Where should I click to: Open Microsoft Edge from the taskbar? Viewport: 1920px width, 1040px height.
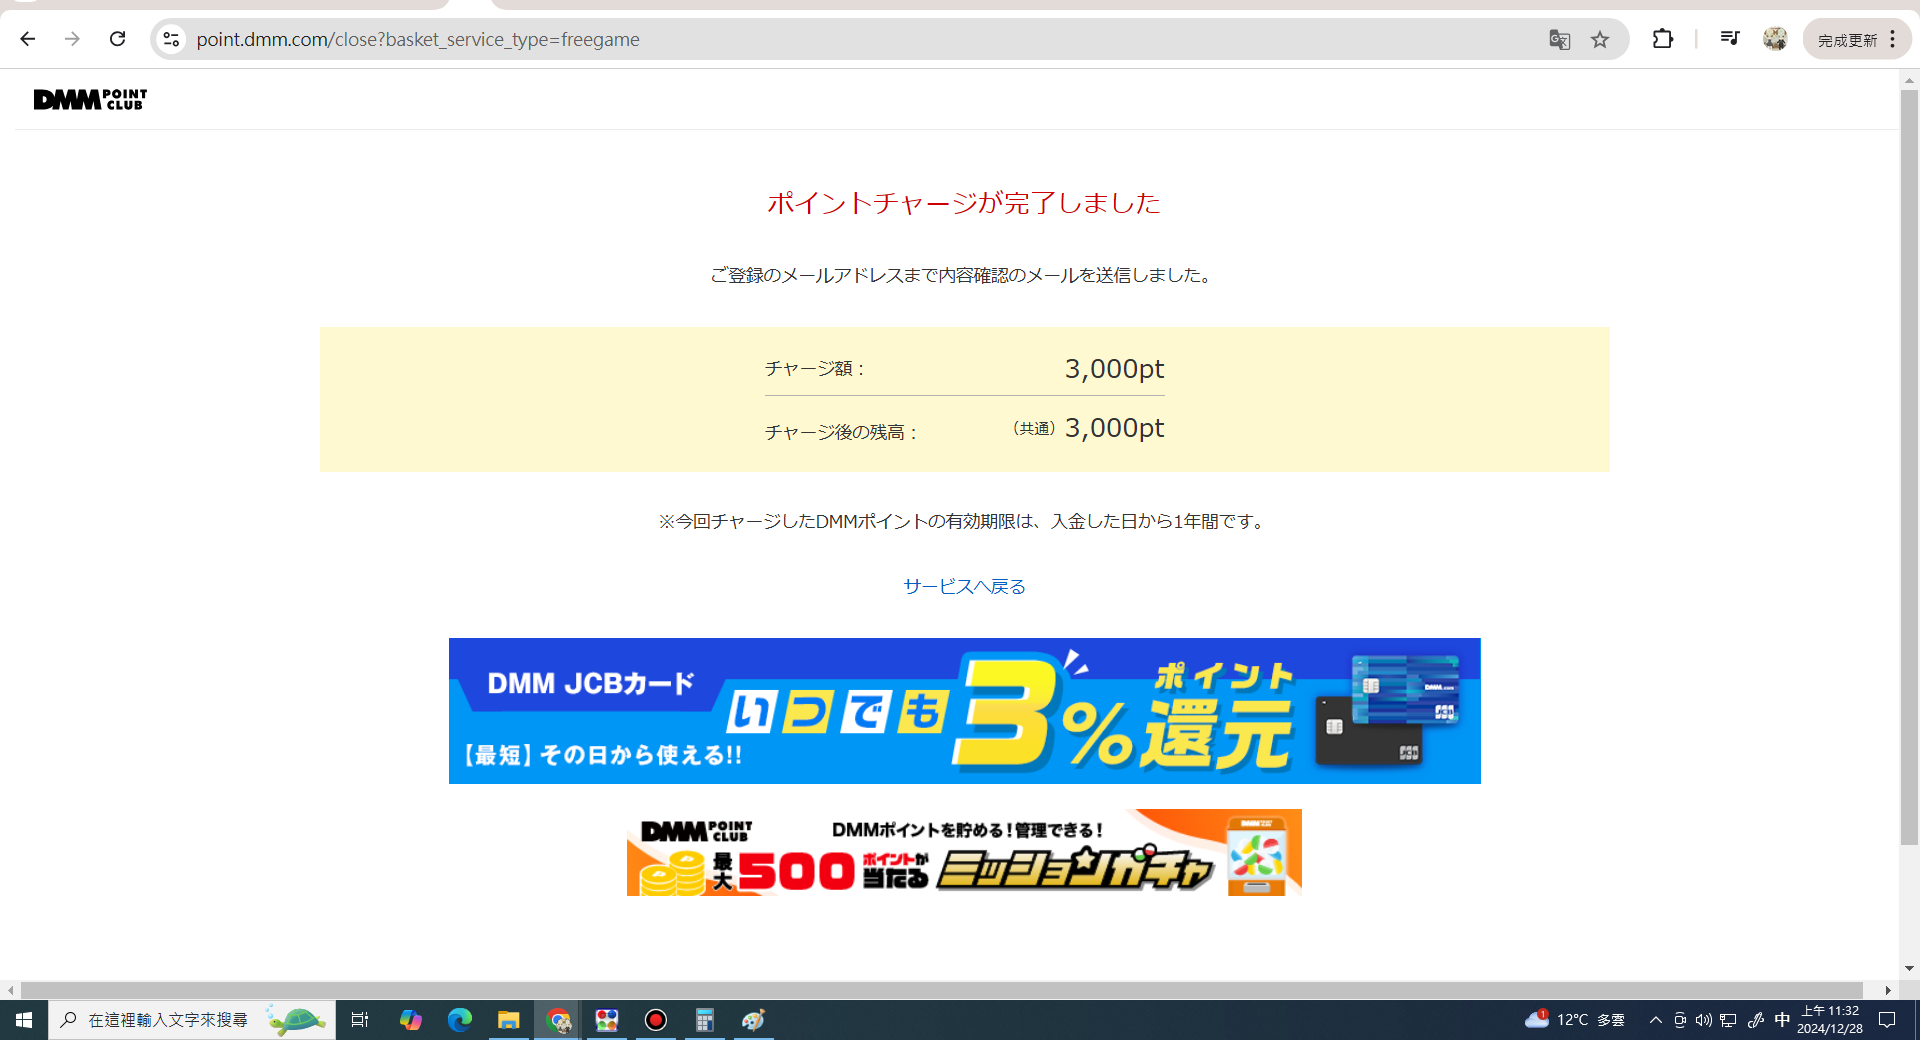(x=459, y=1020)
